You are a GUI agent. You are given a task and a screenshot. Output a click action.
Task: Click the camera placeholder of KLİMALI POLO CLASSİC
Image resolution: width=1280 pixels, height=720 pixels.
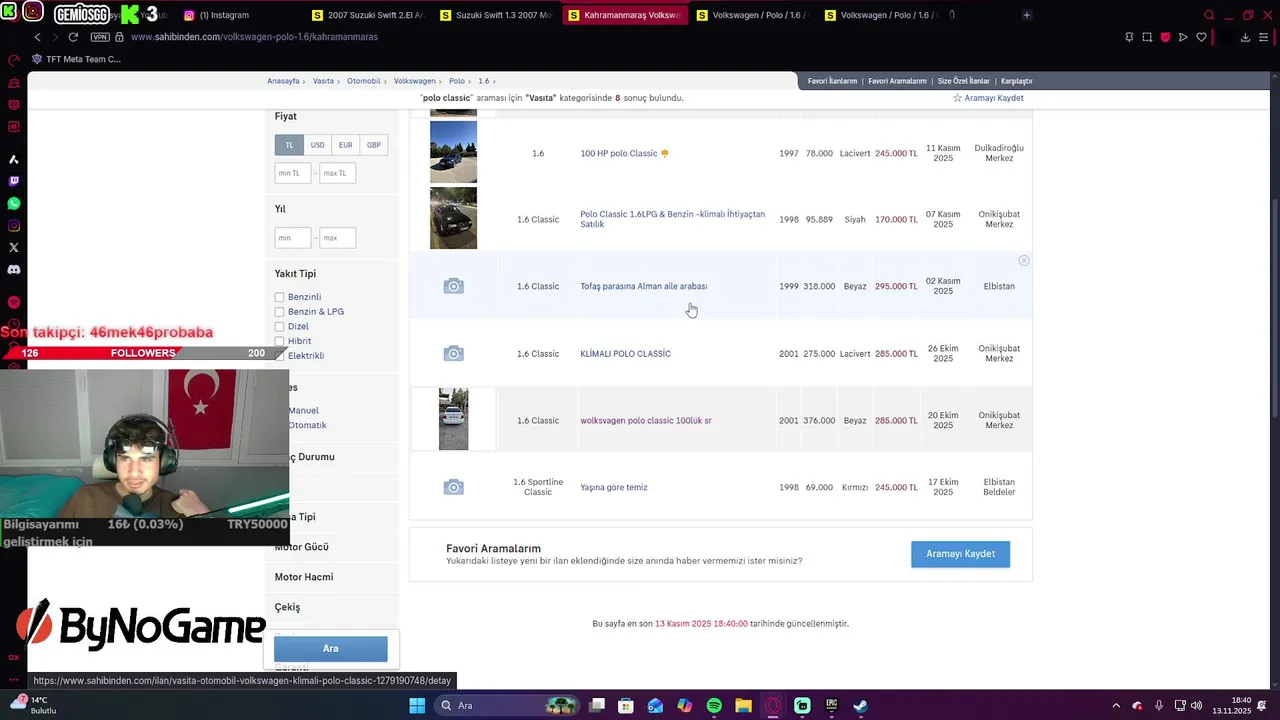[453, 353]
